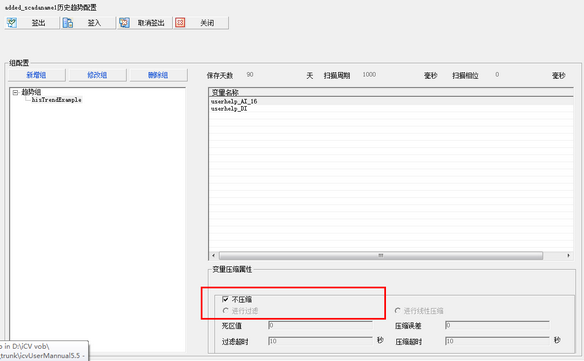Collapse the 趋势组 tree node expander
The image size is (584, 361).
15,92
